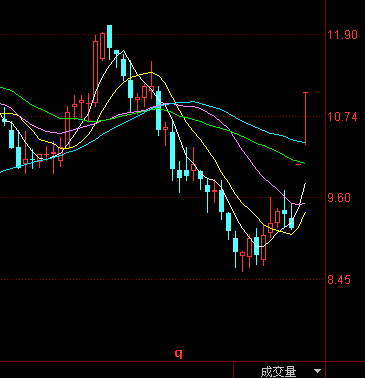Screen dimensions: 365x378
Task: Click the right end of the cyan moving average
Action: (304, 142)
